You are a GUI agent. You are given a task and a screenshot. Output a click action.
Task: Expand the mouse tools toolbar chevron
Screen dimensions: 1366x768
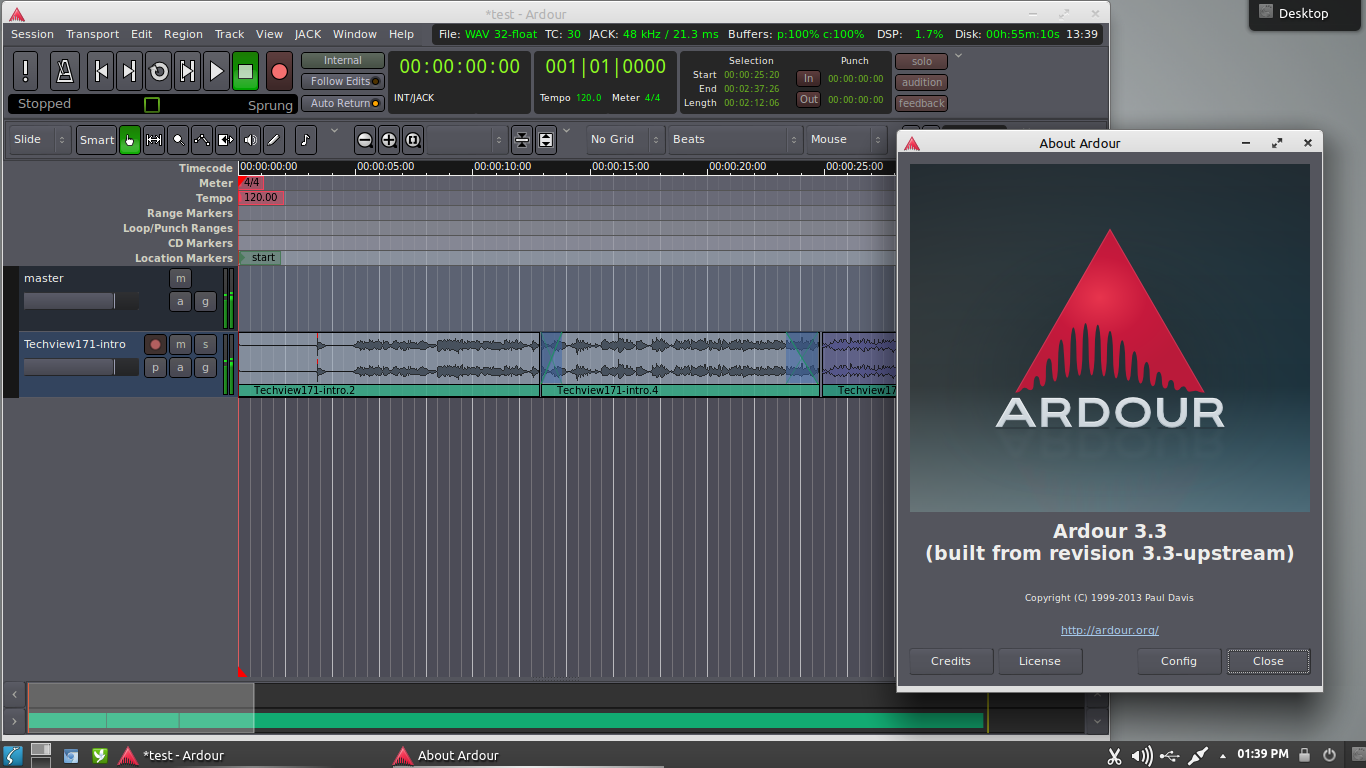click(x=334, y=131)
